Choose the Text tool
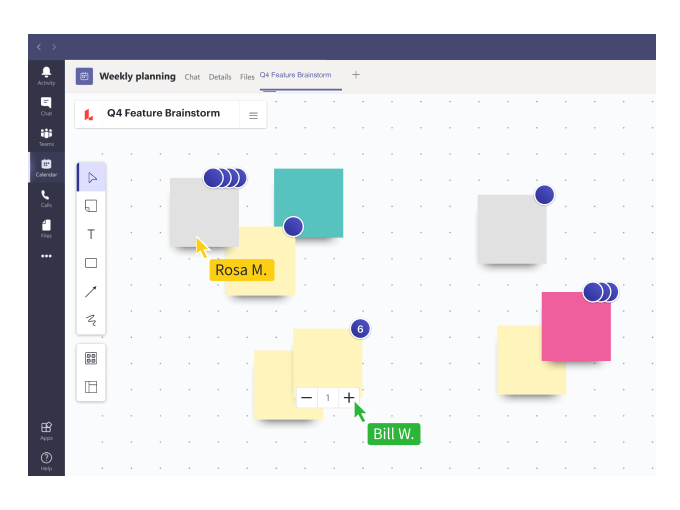Image resolution: width=680 pixels, height=510 pixels. click(91, 234)
